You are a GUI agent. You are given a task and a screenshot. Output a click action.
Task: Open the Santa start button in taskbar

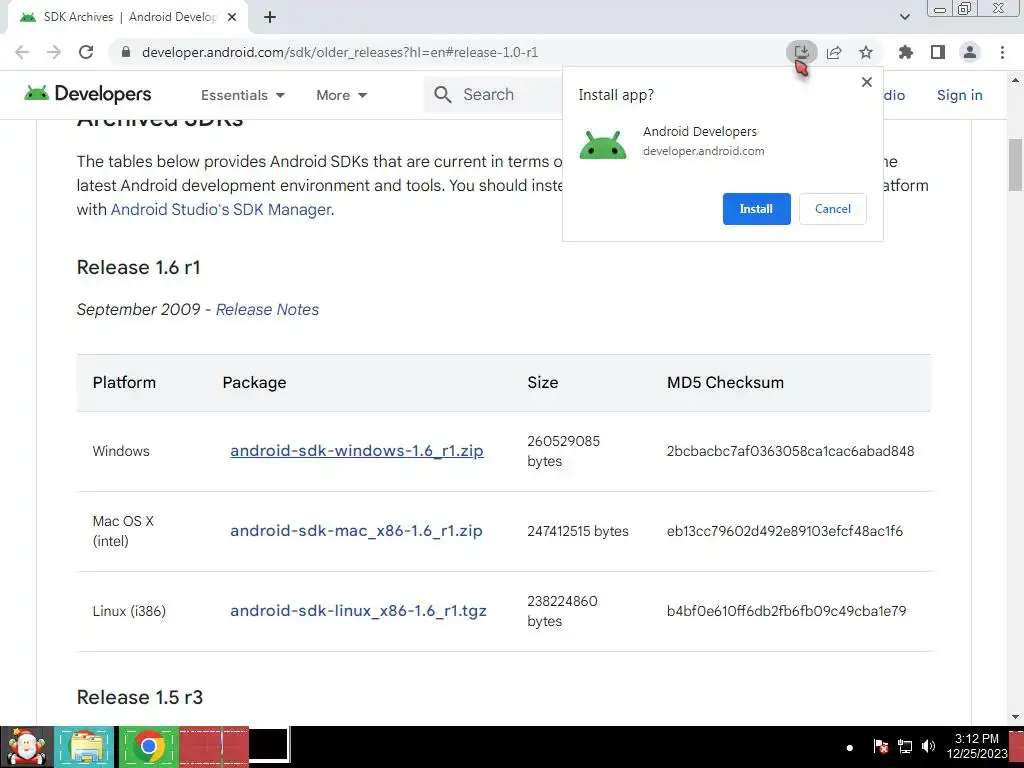click(26, 747)
